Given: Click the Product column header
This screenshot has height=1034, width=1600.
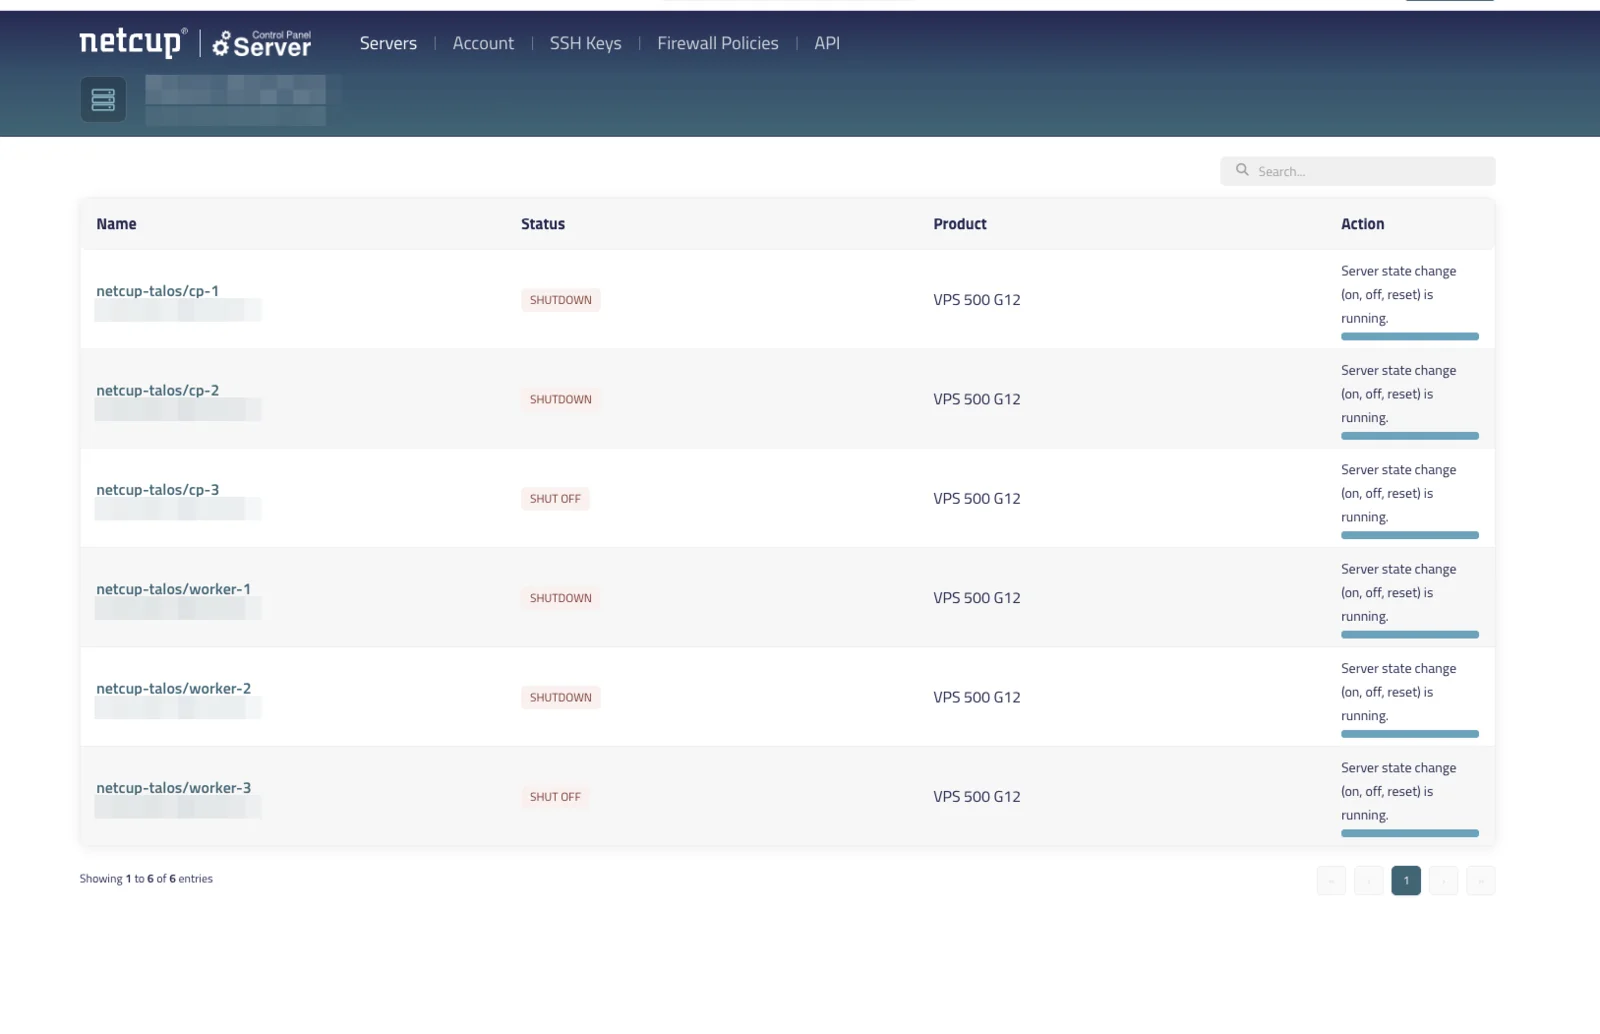Looking at the screenshot, I should [x=960, y=224].
